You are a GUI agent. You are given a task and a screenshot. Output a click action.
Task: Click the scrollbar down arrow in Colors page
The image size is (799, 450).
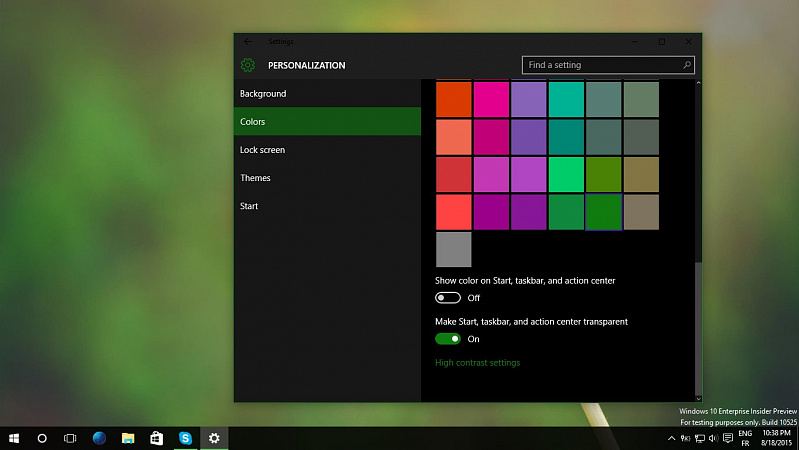point(698,399)
